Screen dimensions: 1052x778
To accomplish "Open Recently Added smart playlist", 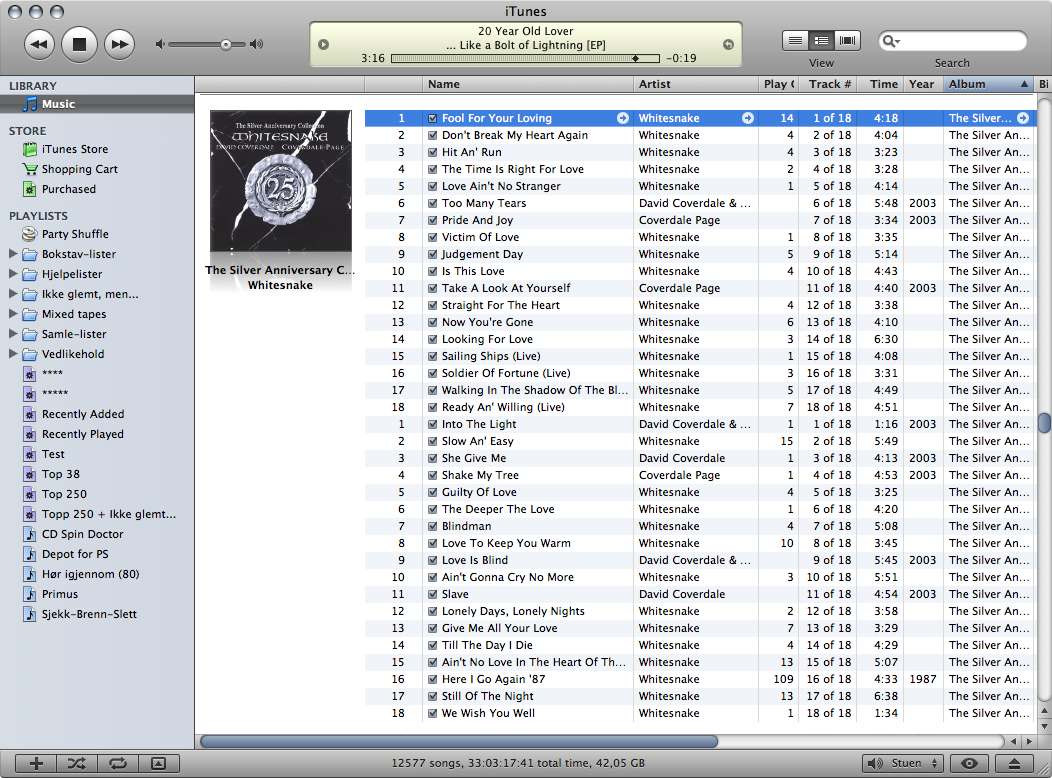I will tap(83, 414).
